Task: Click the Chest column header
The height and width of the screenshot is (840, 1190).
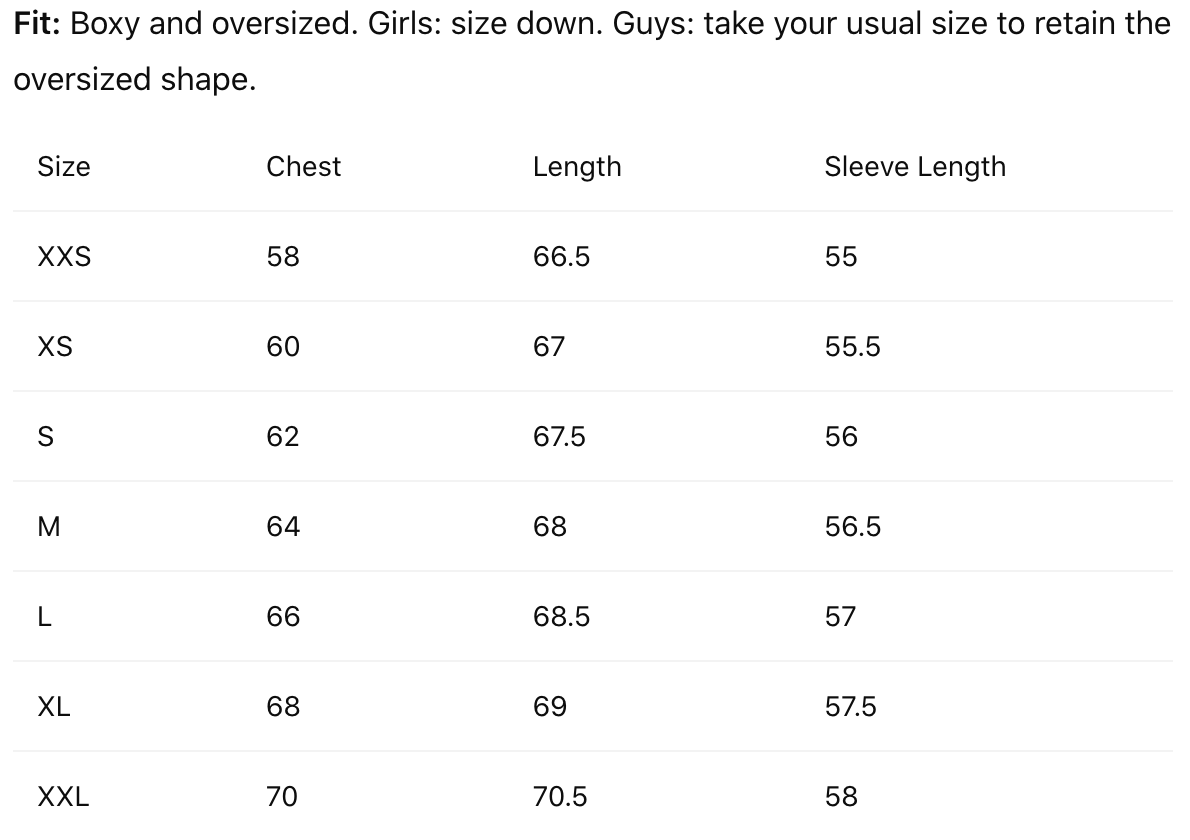Action: (x=303, y=166)
